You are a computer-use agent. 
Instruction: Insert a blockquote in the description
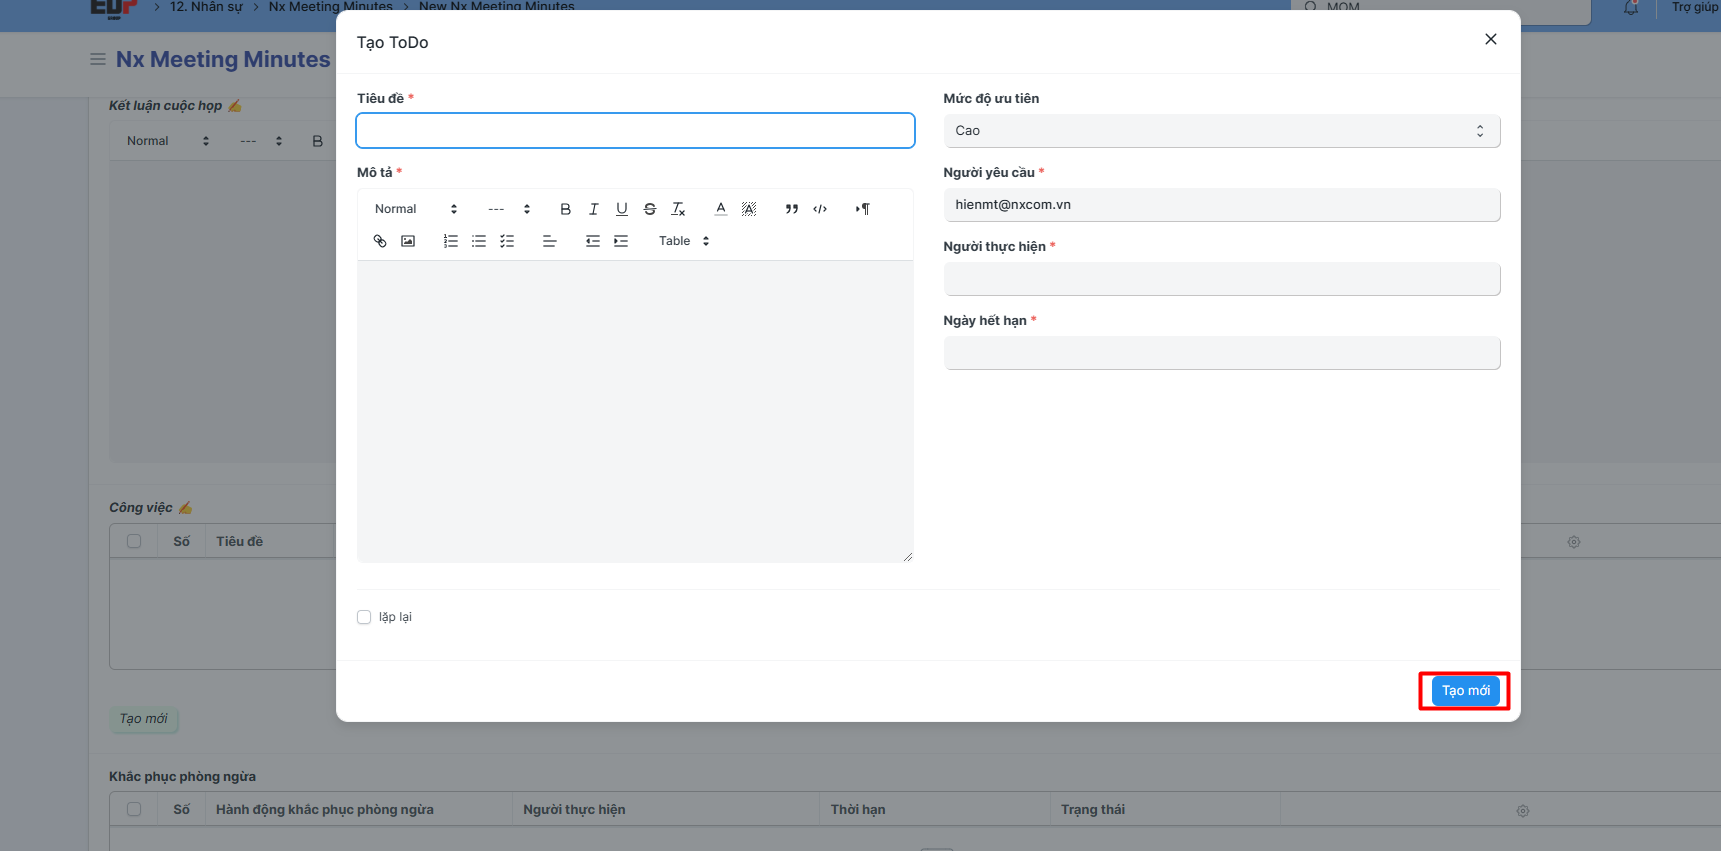tap(791, 209)
